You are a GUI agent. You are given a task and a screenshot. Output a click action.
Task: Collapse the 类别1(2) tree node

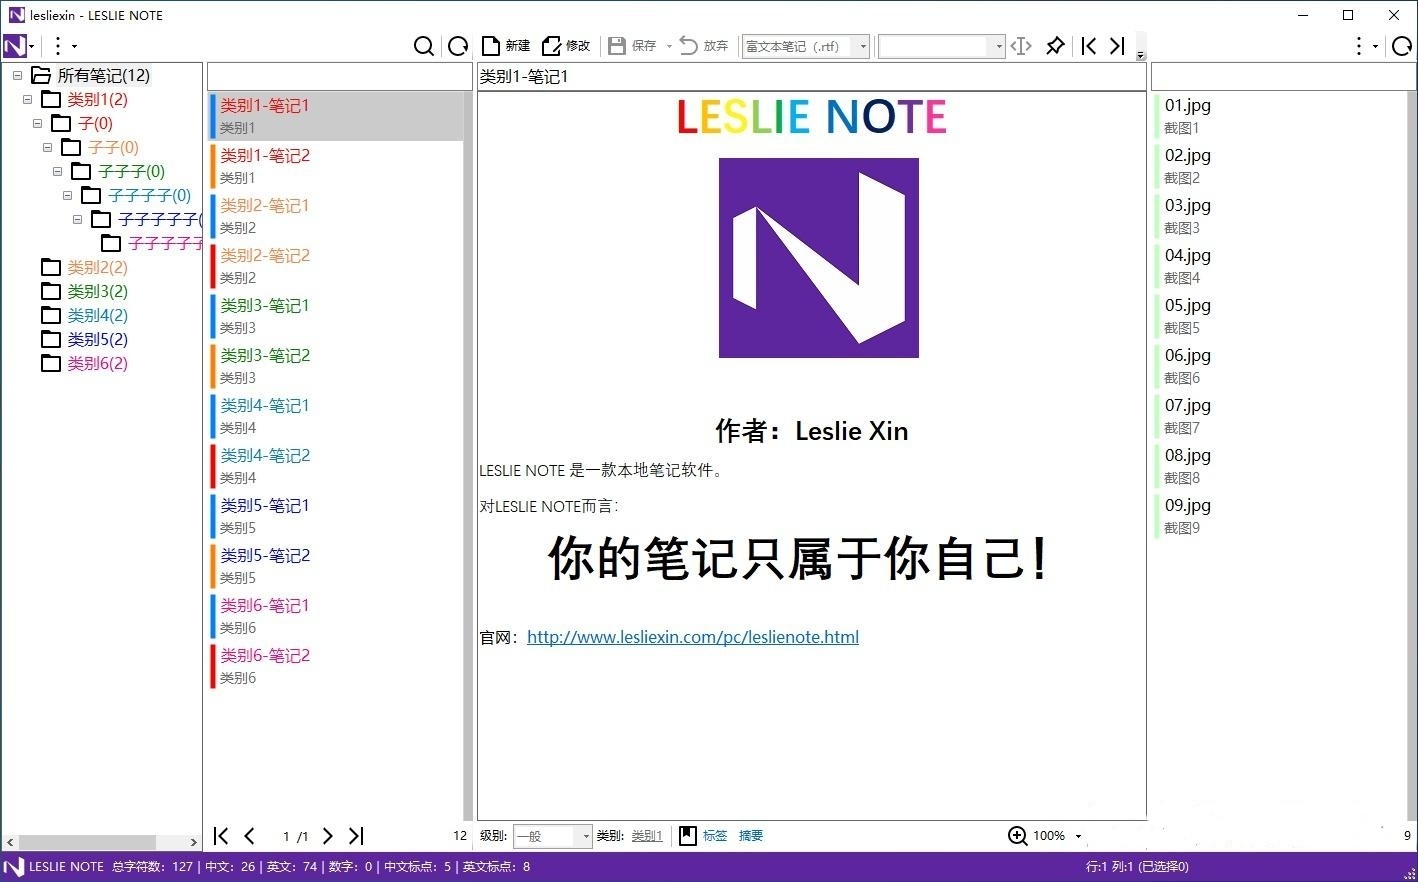click(x=27, y=99)
